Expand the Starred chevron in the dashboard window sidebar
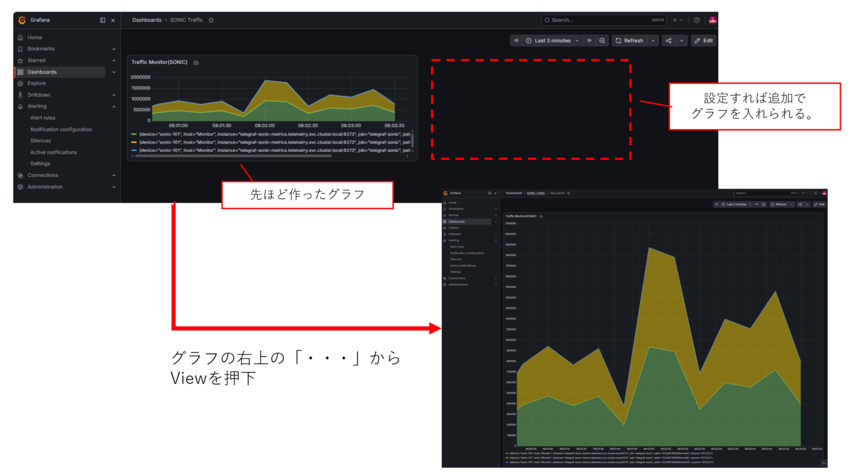The width and height of the screenshot is (850, 476). click(x=114, y=61)
